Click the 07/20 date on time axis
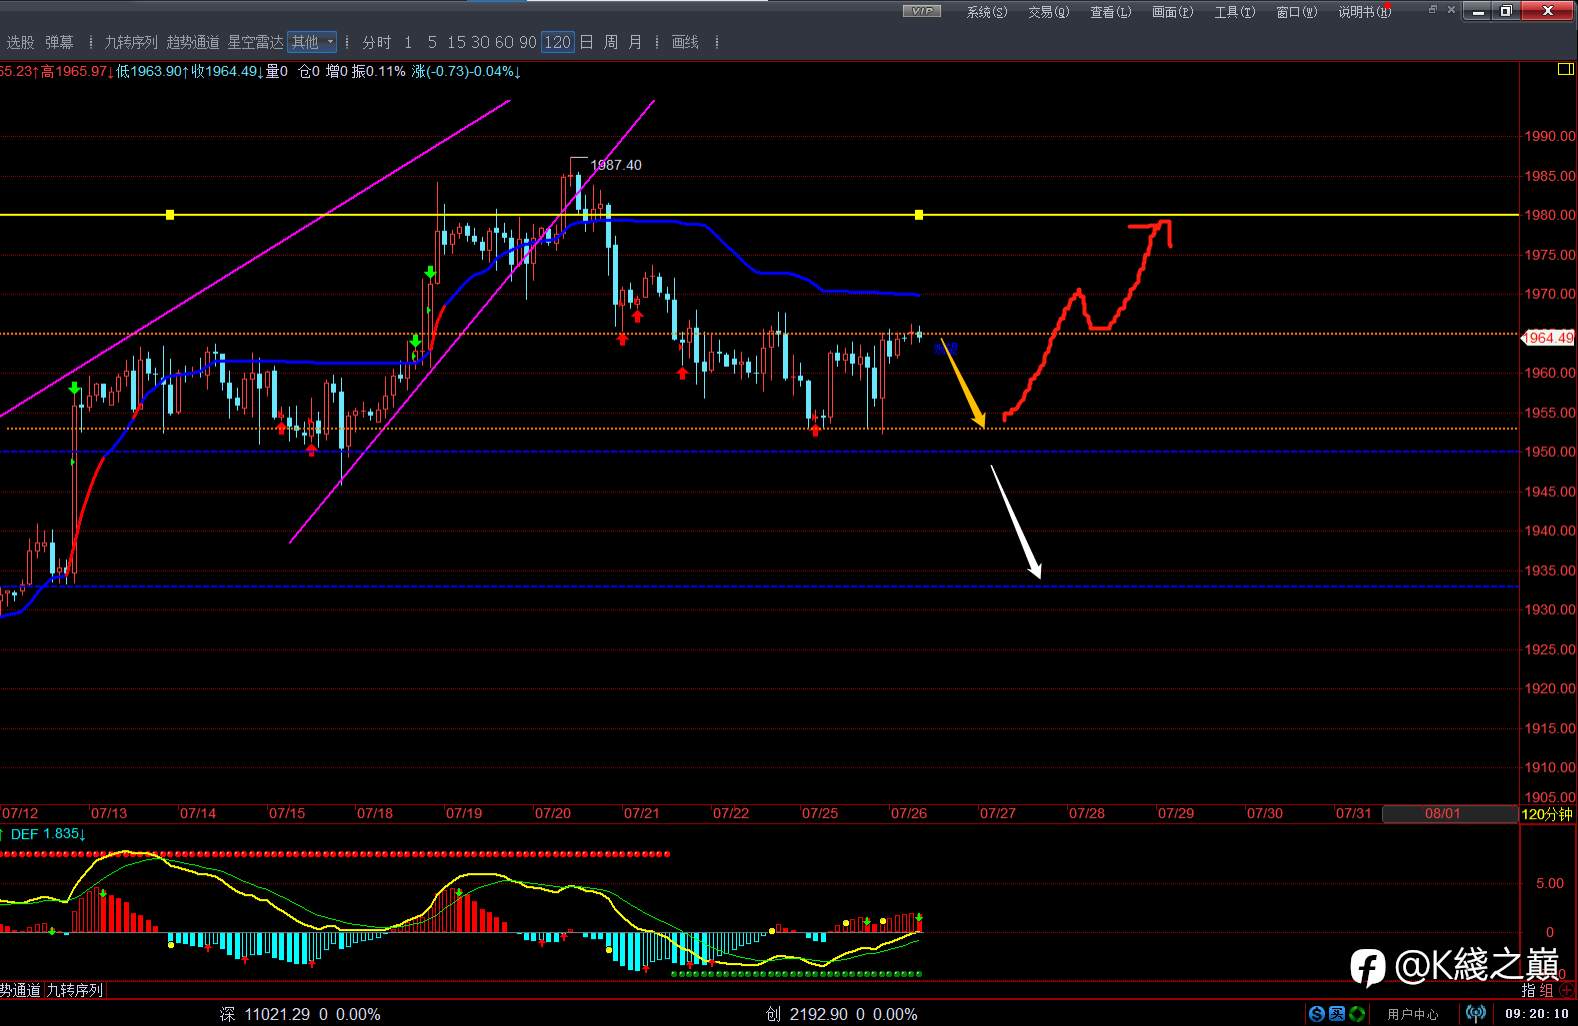This screenshot has width=1578, height=1026. [552, 813]
